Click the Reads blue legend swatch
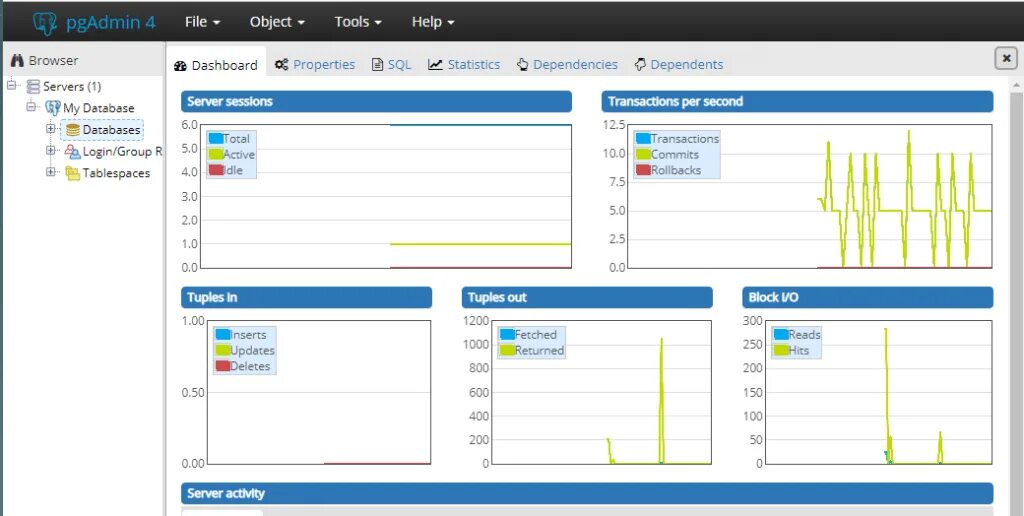The height and width of the screenshot is (516, 1024). pos(781,334)
